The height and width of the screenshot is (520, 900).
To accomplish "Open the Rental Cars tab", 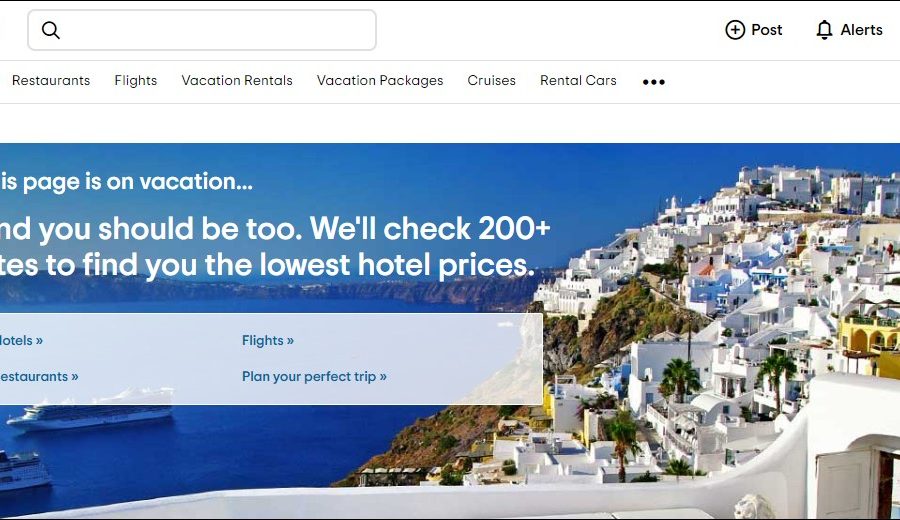I will tap(578, 80).
